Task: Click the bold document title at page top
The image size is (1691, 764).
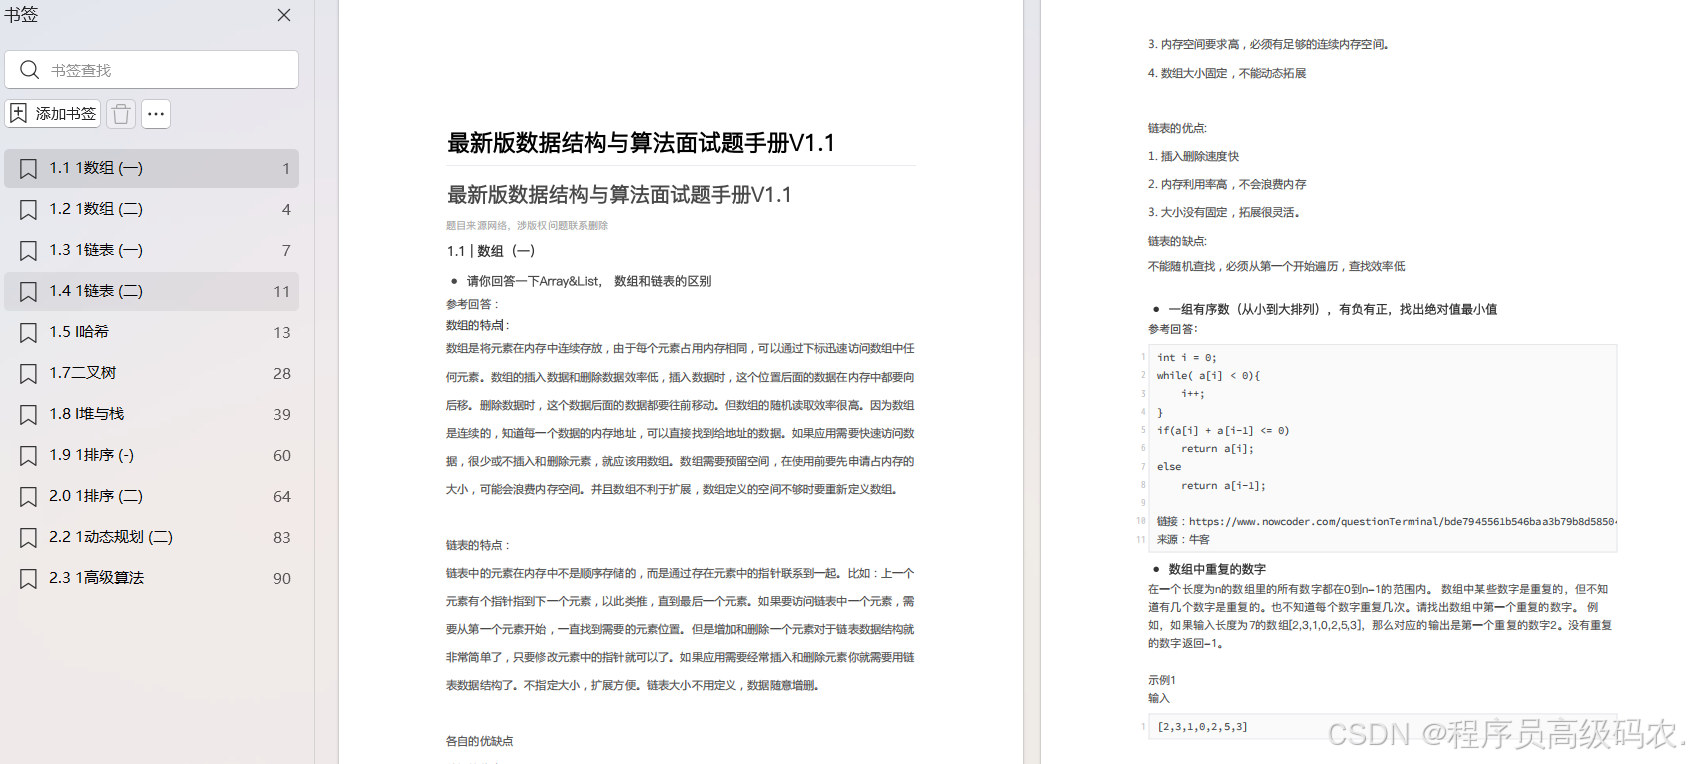Action: click(641, 143)
